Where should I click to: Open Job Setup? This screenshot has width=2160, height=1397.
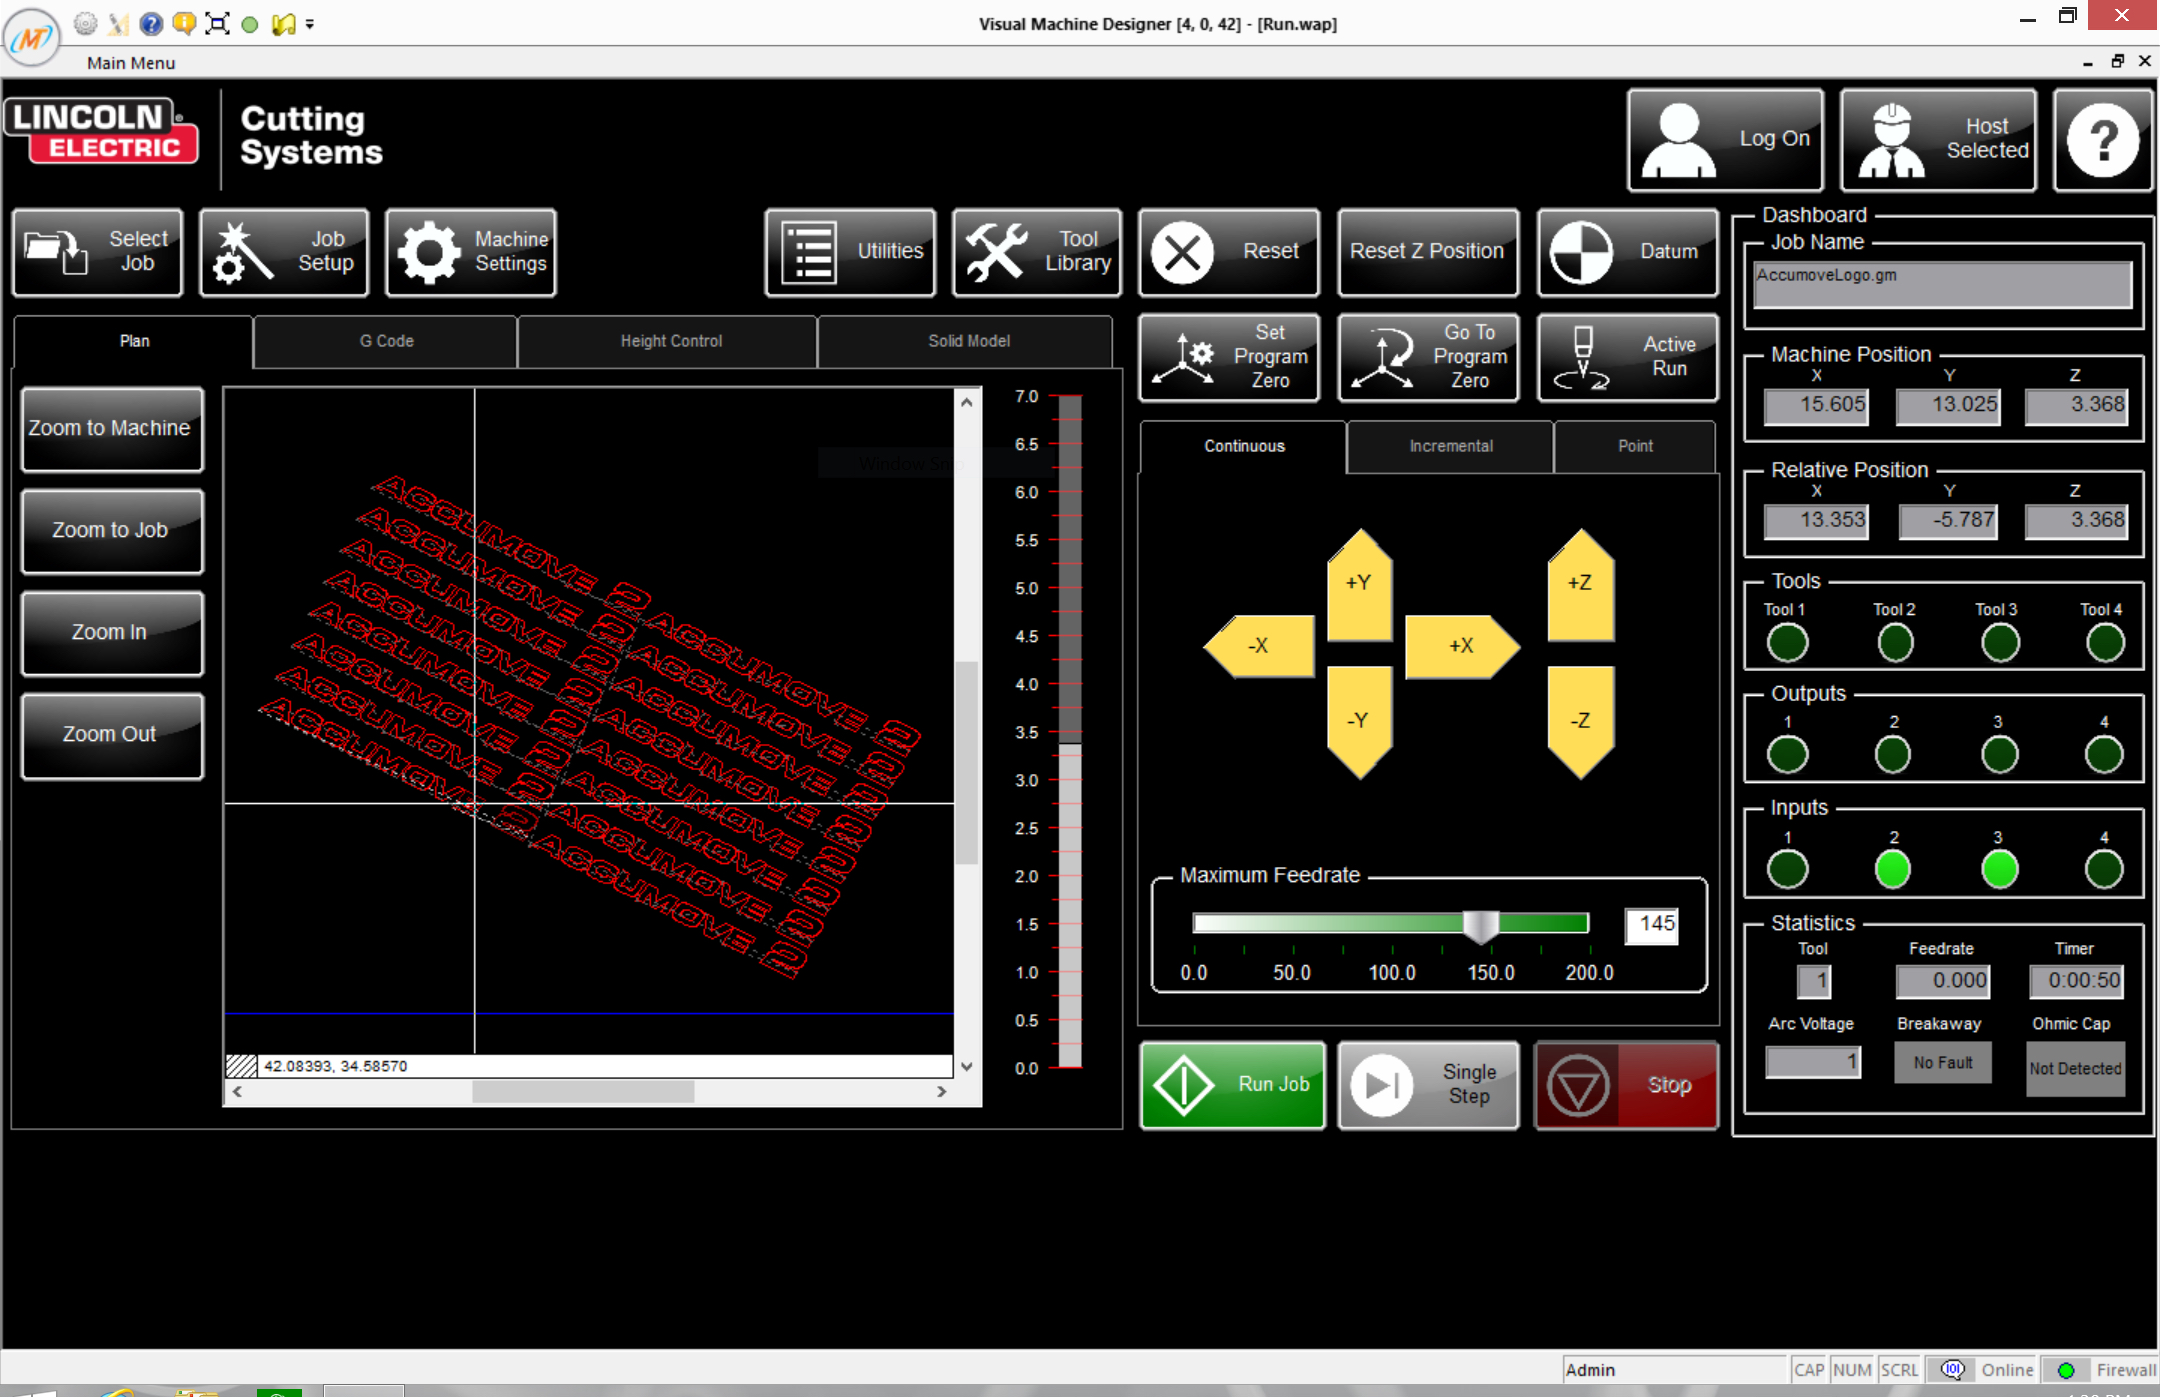[x=283, y=252]
